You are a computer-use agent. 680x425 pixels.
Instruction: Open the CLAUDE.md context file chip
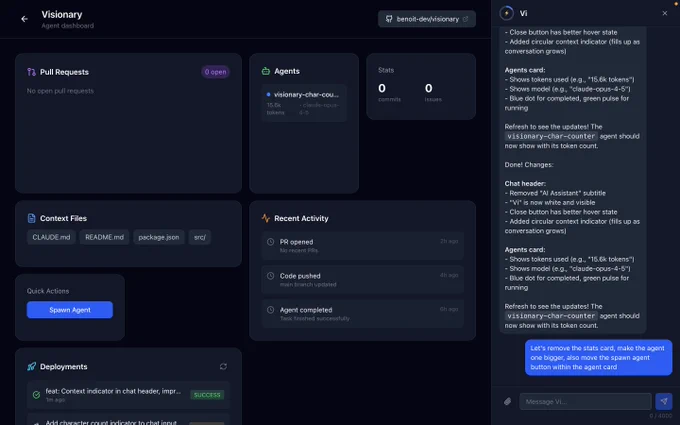coord(51,237)
